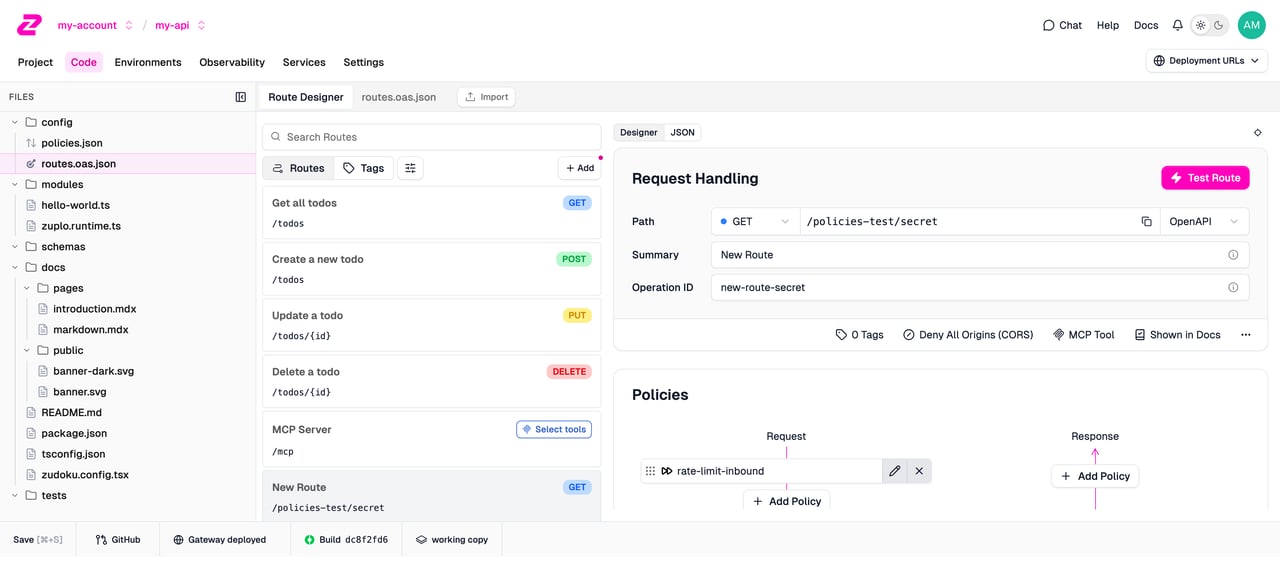Open the GET method dropdown

pyautogui.click(x=755, y=221)
